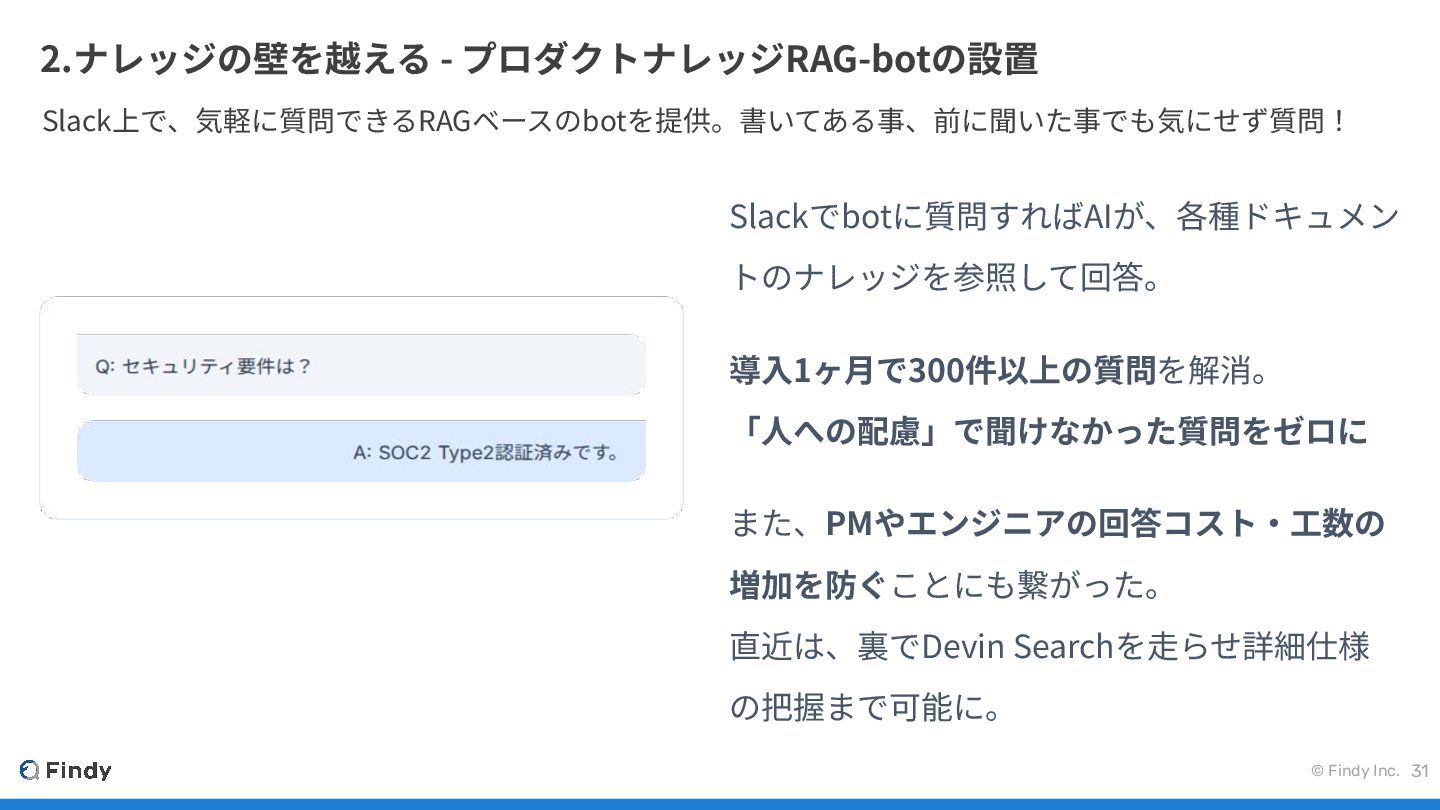Click the Findy logo icon

(29, 770)
